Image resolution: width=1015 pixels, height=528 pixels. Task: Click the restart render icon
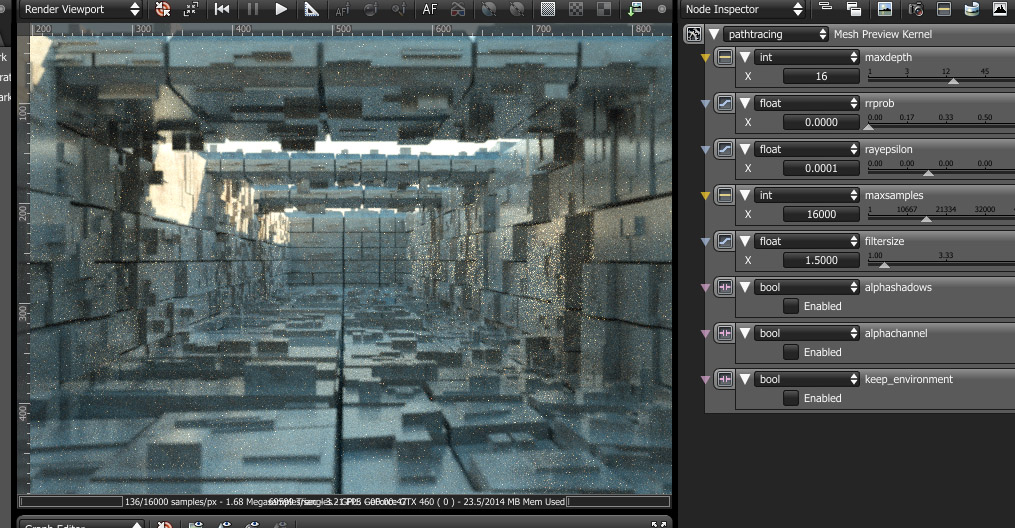222,9
